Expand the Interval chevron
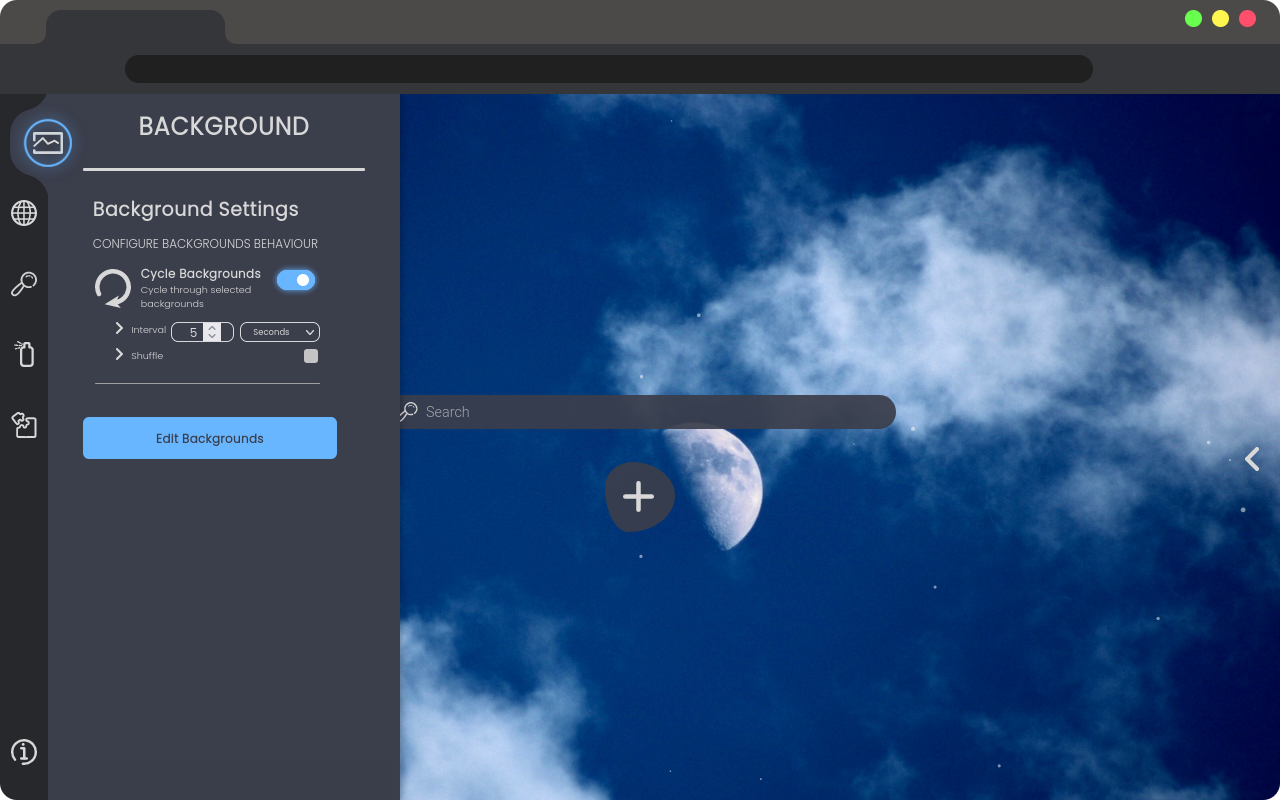 (119, 329)
